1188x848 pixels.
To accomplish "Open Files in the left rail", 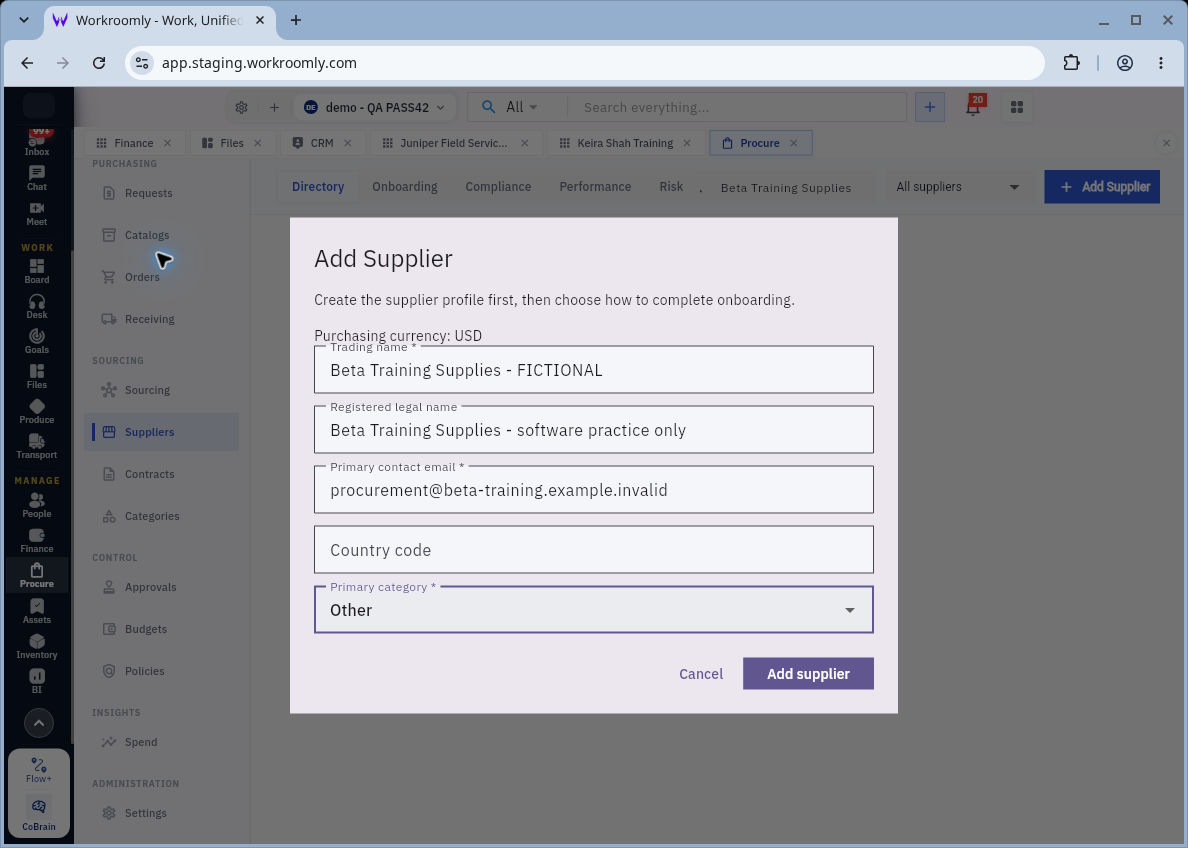I will 36,376.
